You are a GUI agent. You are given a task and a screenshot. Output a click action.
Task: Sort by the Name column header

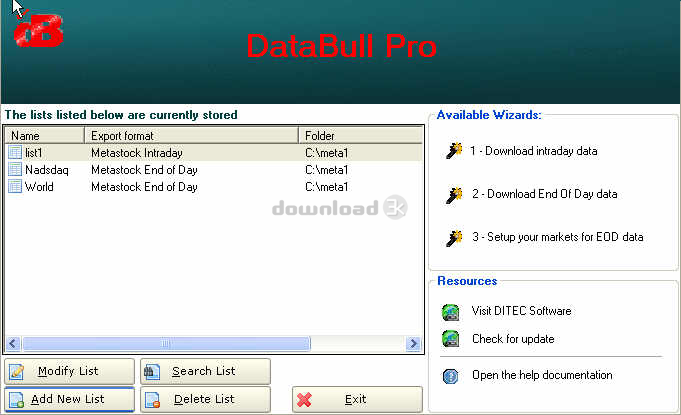pos(44,135)
